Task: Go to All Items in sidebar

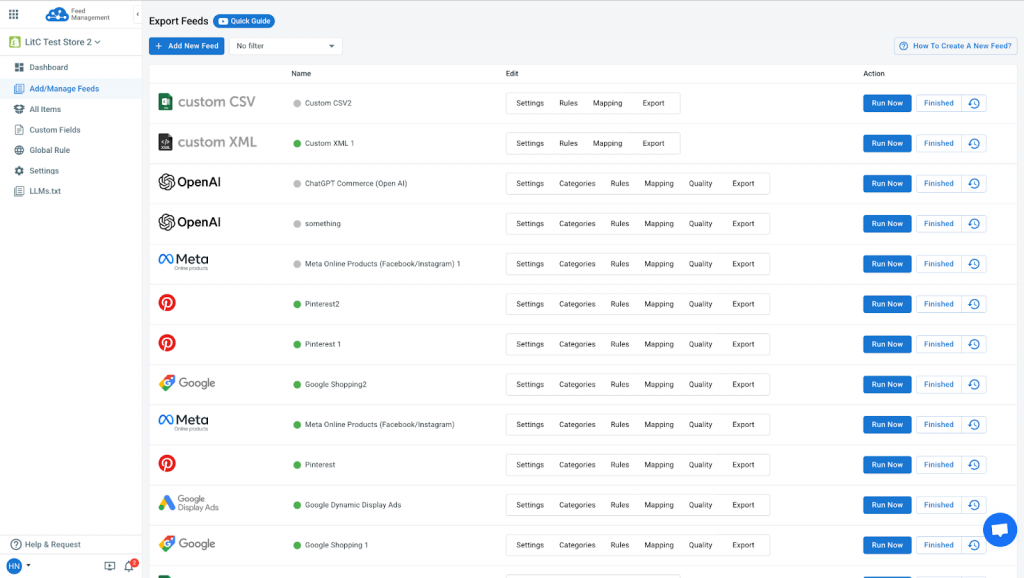Action: tap(45, 109)
